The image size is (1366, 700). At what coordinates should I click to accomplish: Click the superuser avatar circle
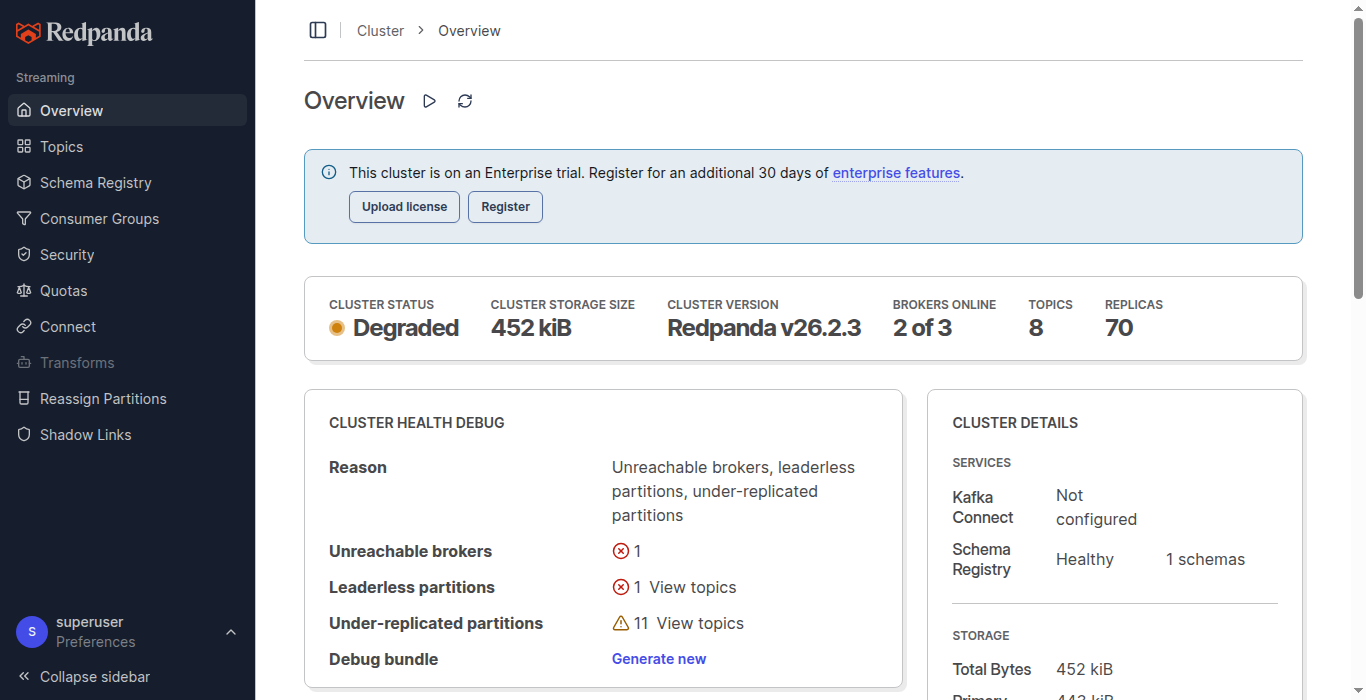coord(32,632)
